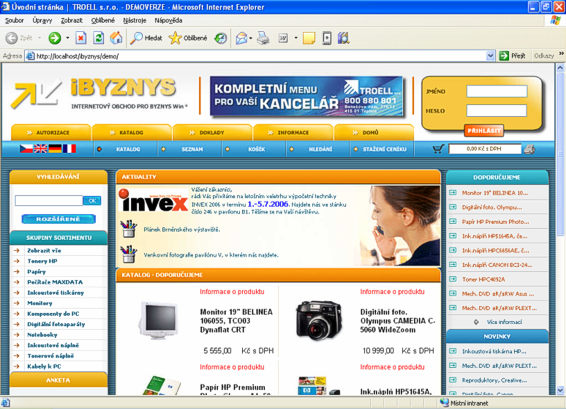566x409 pixels.
Task: Click the printer icon beside cart total
Action: pyautogui.click(x=530, y=149)
